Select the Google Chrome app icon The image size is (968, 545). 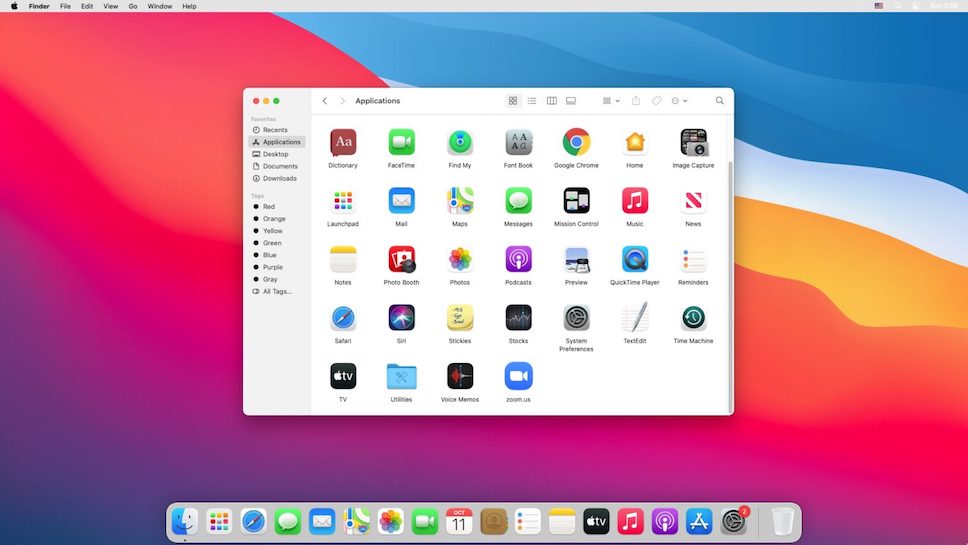pos(577,143)
